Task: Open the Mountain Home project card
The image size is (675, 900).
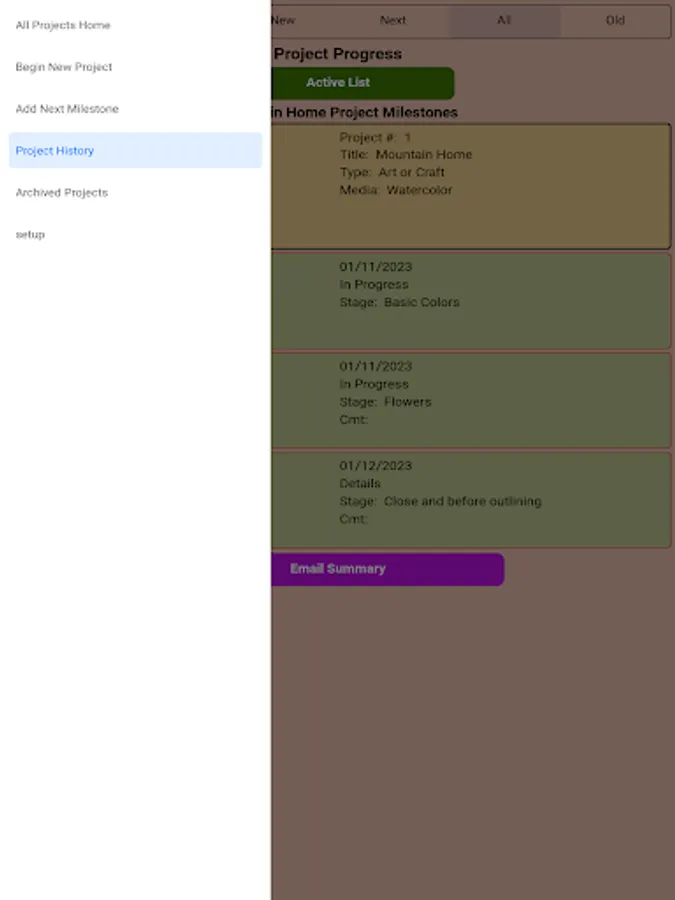Action: [x=471, y=186]
